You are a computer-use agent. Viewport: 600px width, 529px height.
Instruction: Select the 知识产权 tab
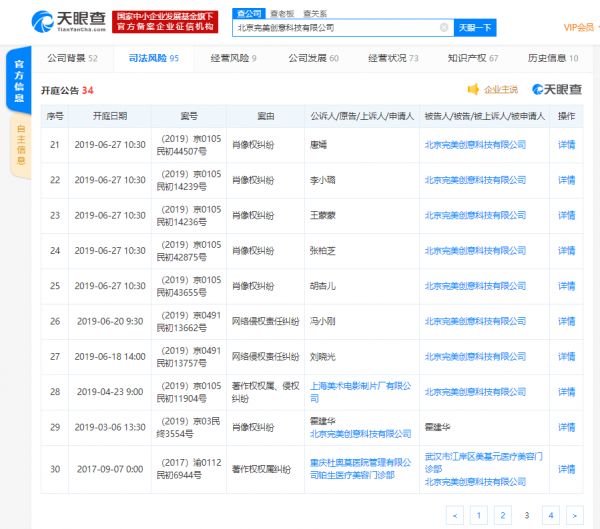473,59
